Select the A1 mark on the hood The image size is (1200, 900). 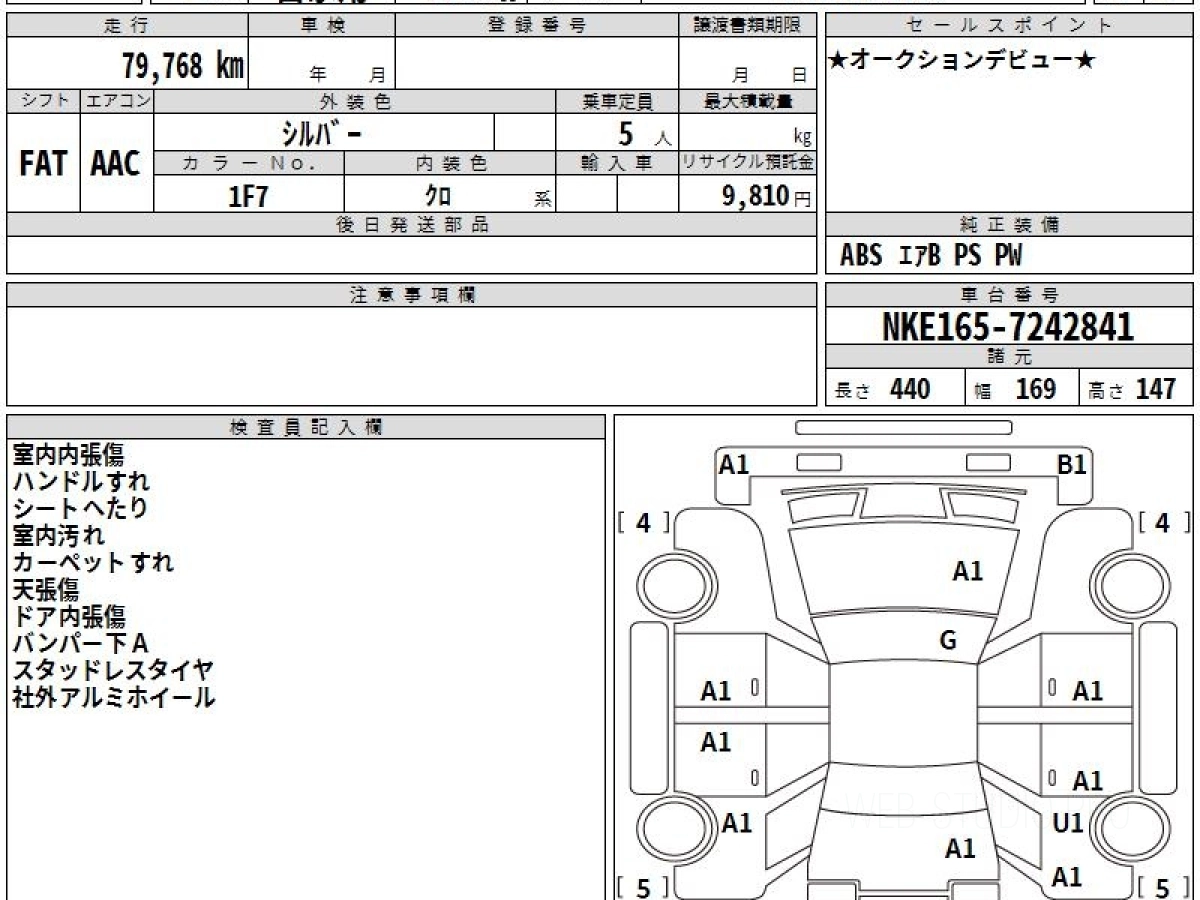click(967, 571)
